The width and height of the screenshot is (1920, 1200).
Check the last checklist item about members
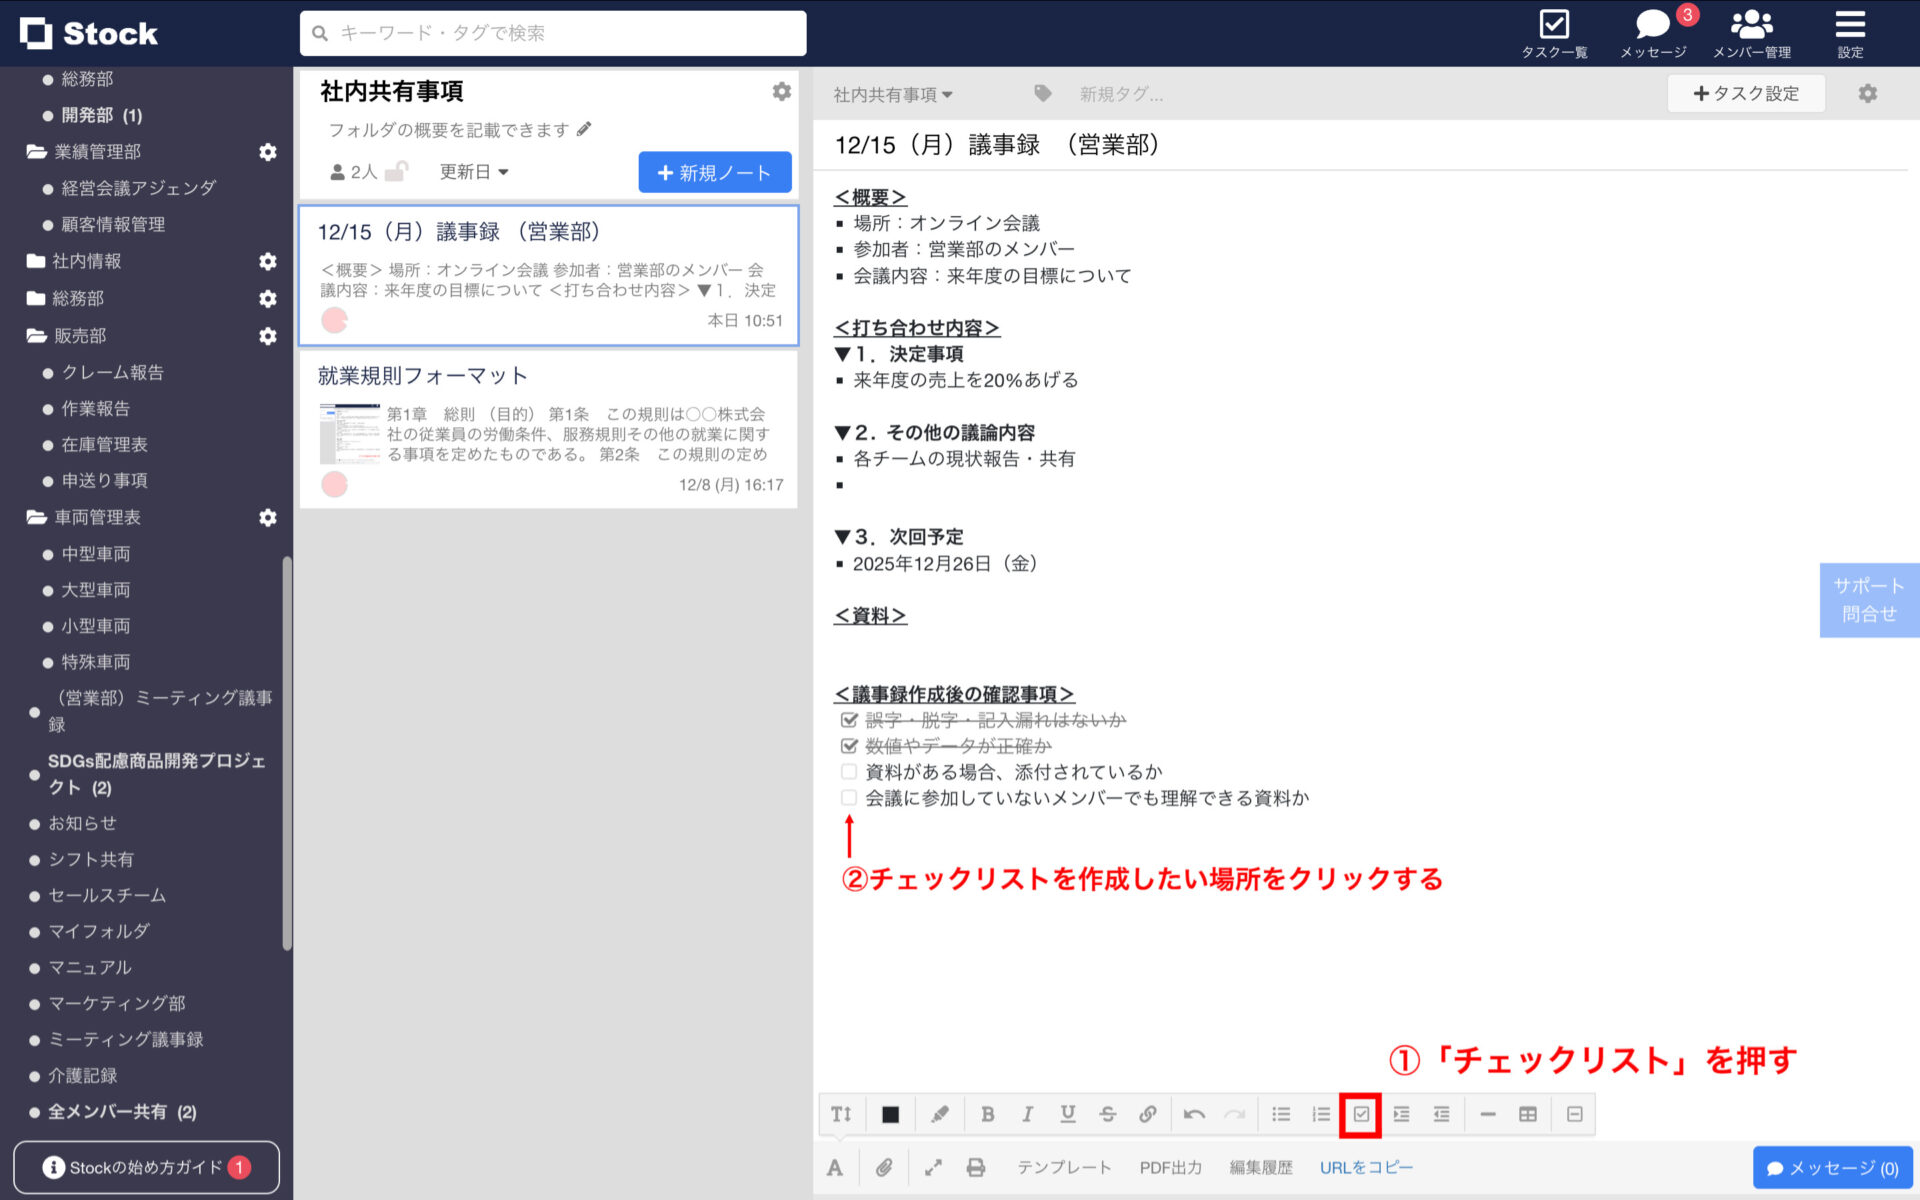848,797
